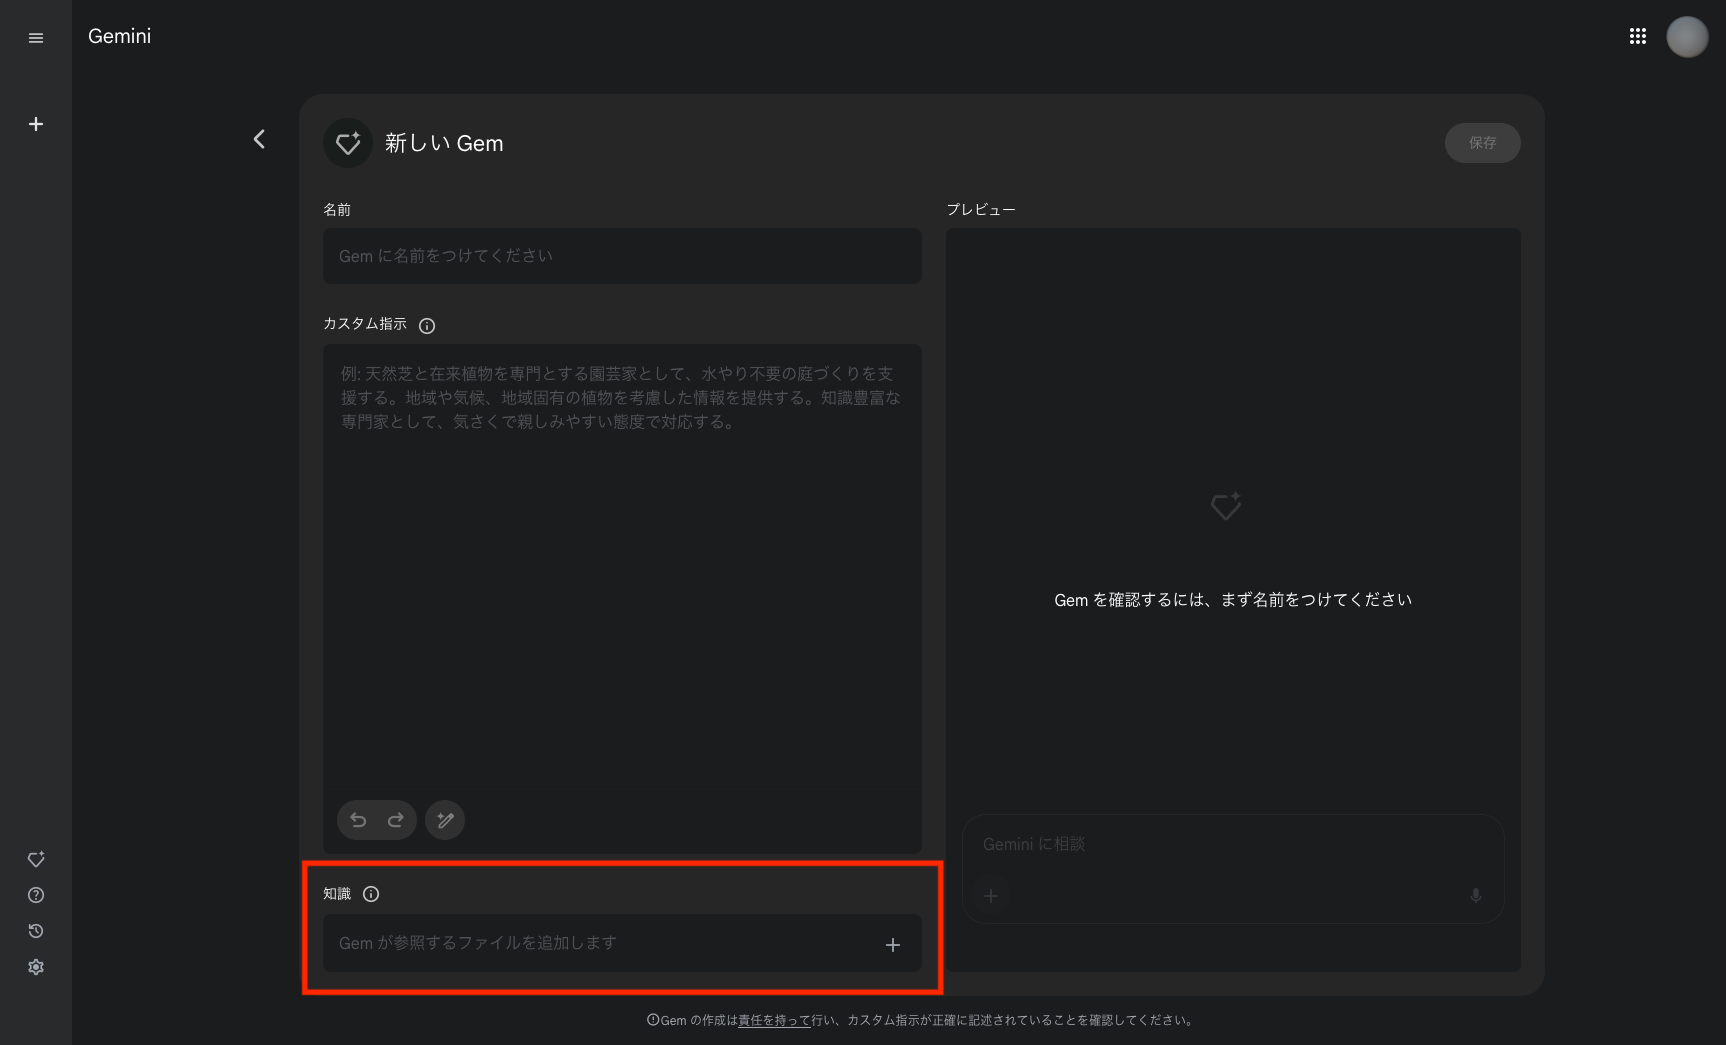Open Gems from the left sidebar diamond icon
The image size is (1726, 1045).
pyautogui.click(x=36, y=858)
